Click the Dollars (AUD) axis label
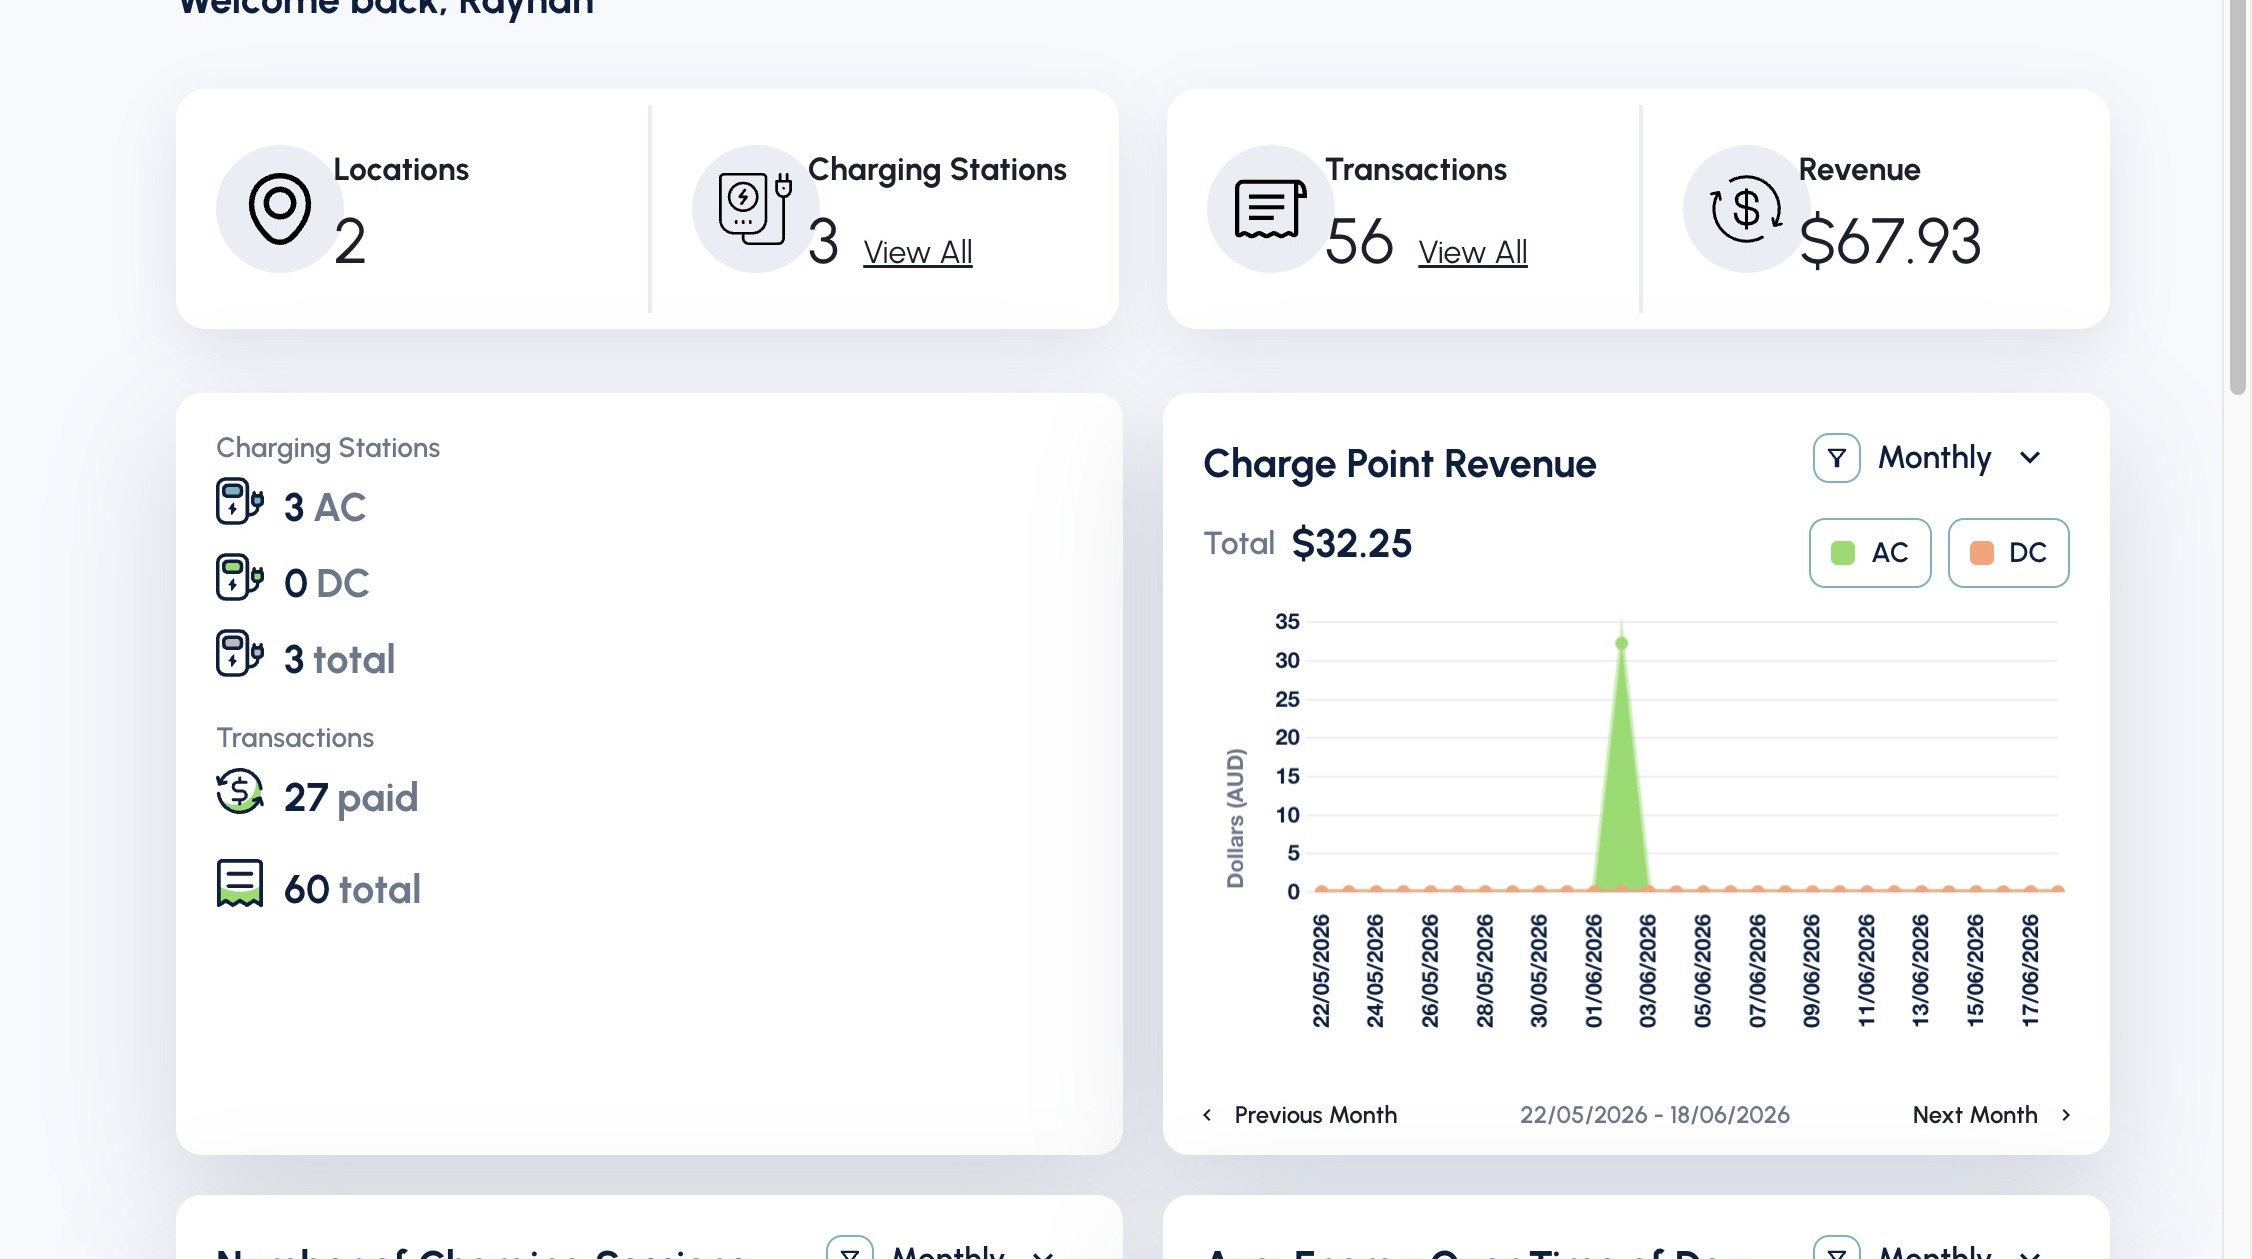Image resolution: width=2252 pixels, height=1259 pixels. point(1236,818)
